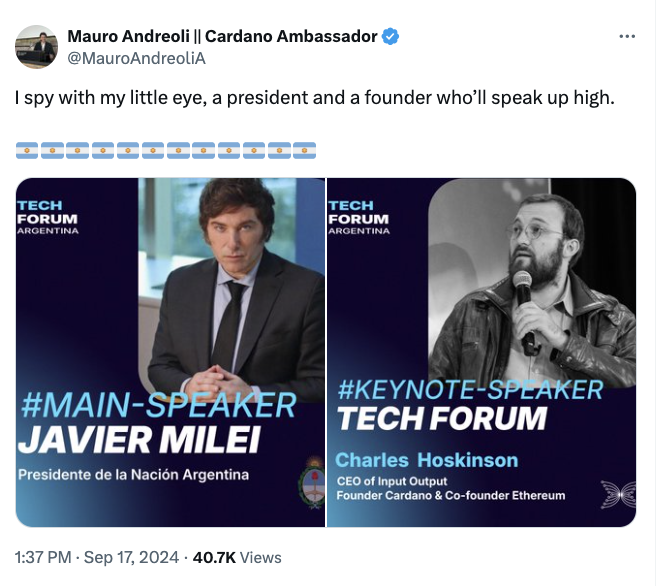656x586 pixels.
Task: Click the Tech Forum Argentina logo in left image
Action: pos(47,217)
